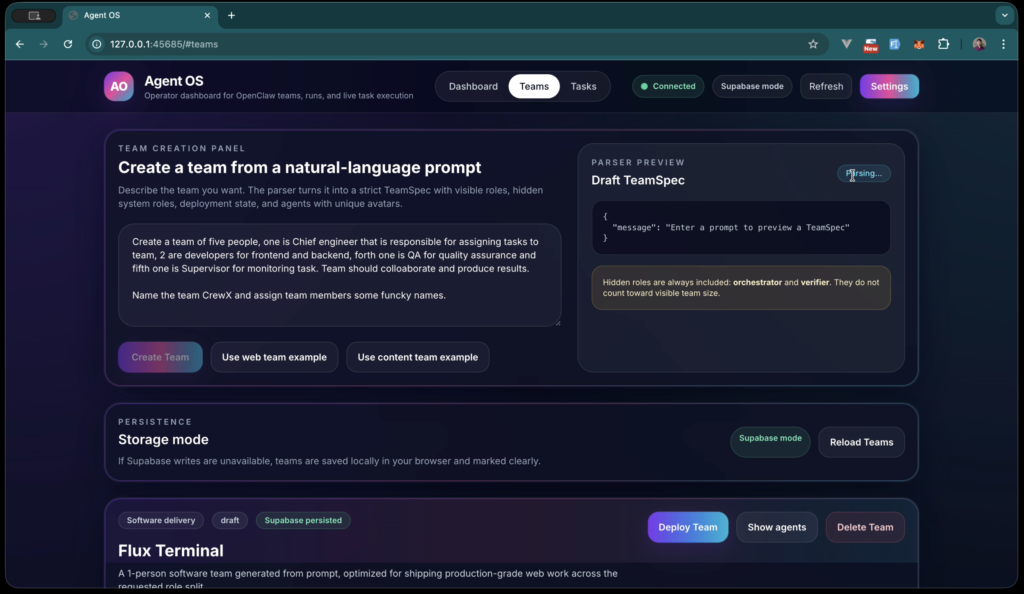Click the Parsing progress badge

click(862, 173)
